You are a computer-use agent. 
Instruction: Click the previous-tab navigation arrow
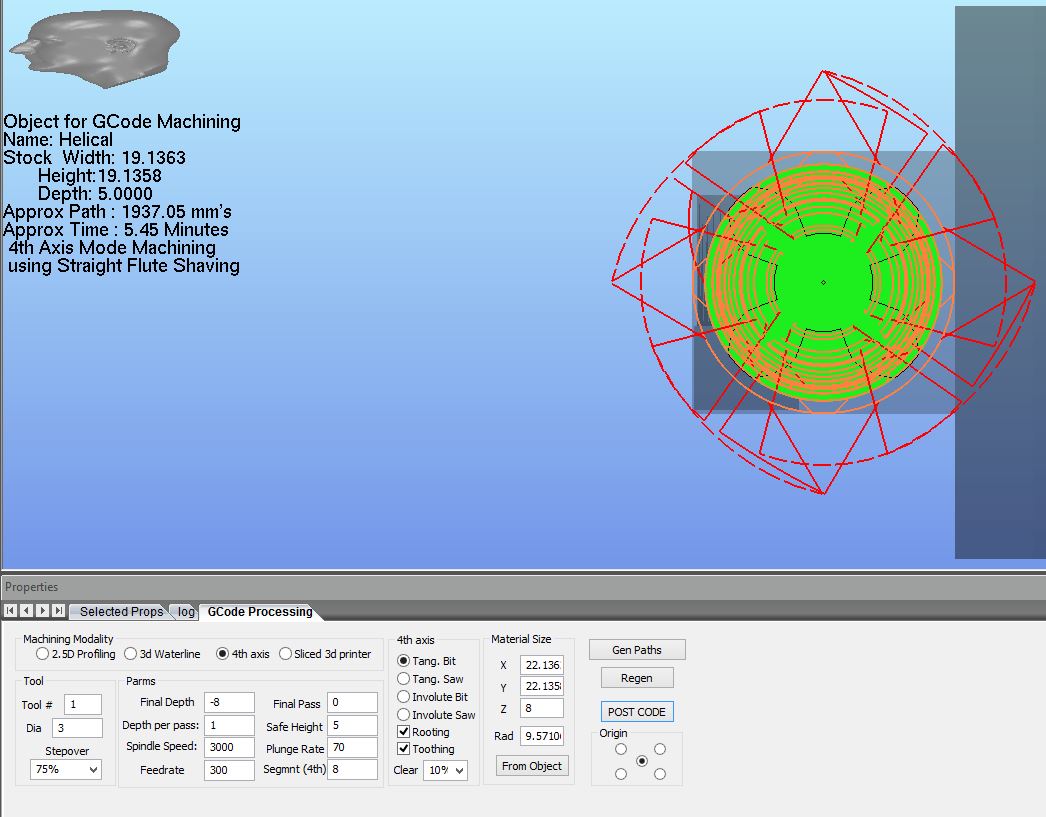(26, 611)
